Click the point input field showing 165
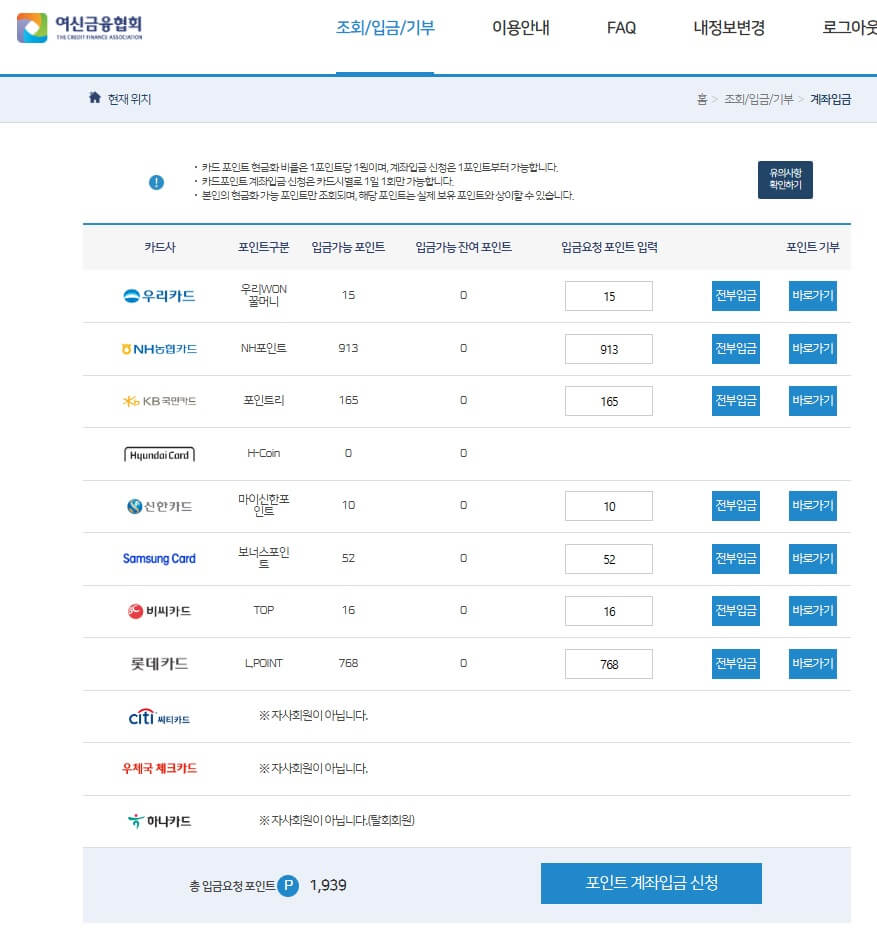This screenshot has width=877, height=930. [x=609, y=400]
